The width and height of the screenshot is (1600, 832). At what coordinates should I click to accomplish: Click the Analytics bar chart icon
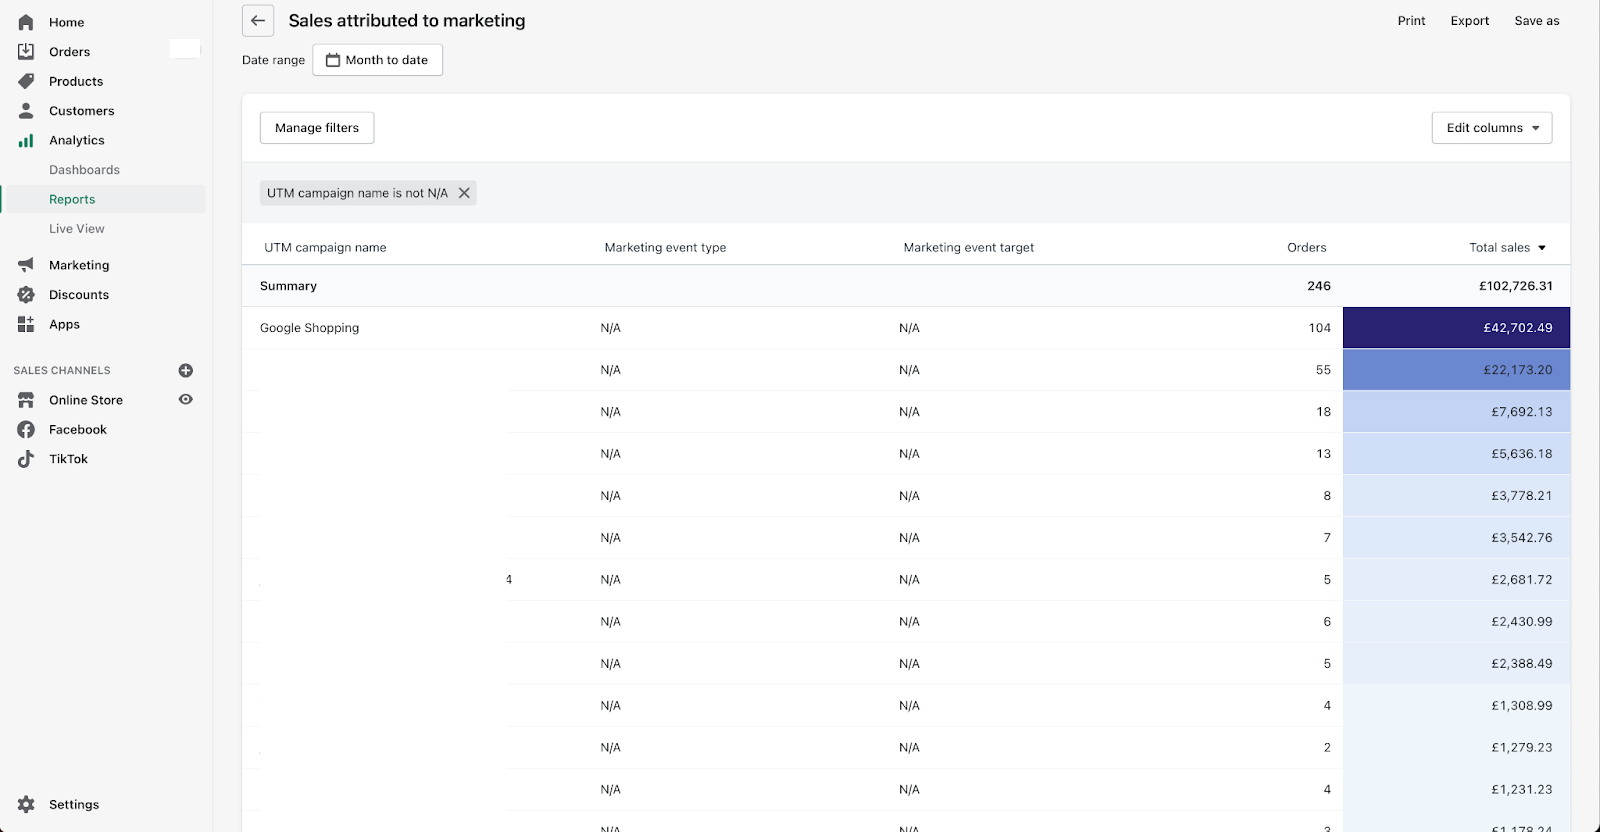(x=26, y=141)
